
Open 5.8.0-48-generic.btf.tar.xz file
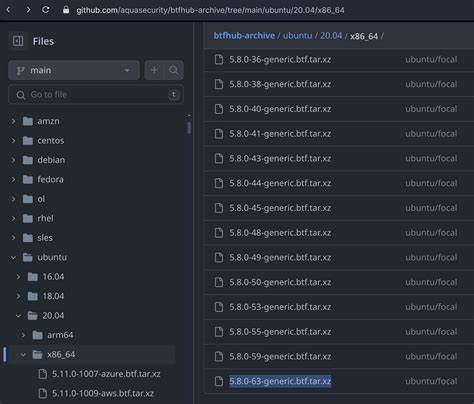click(280, 233)
